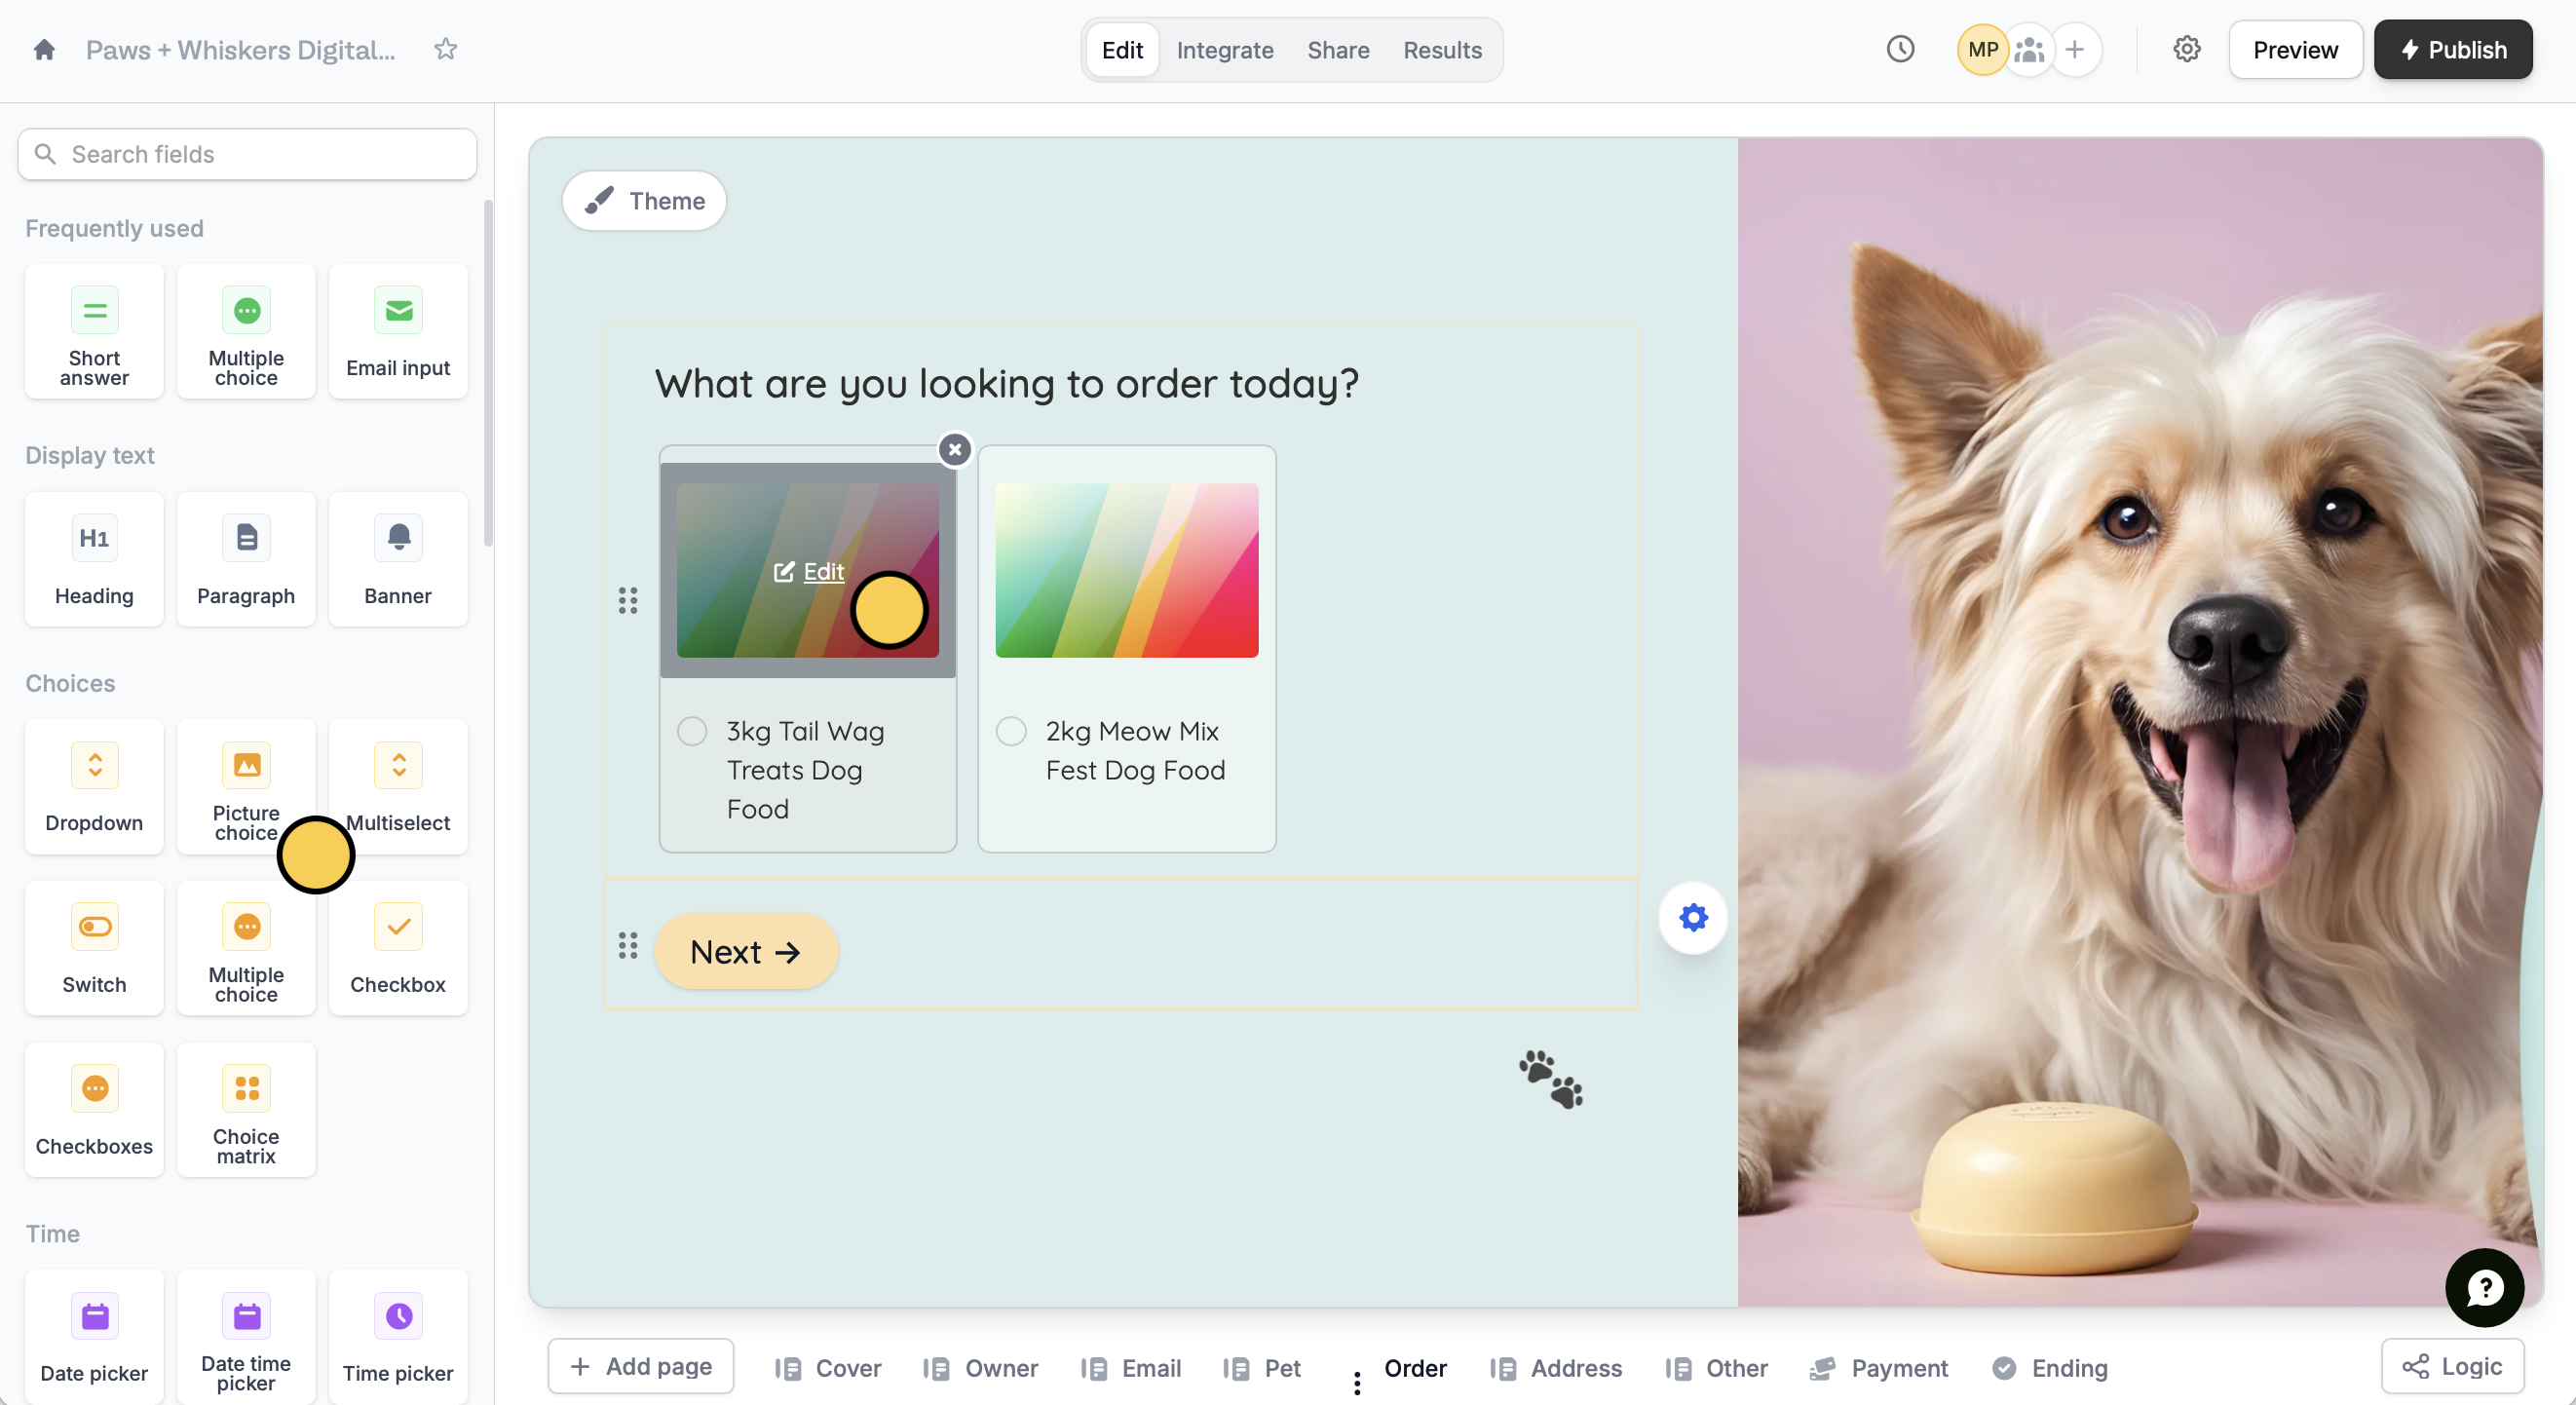This screenshot has width=2576, height=1405.
Task: Add the Dropdown field
Action: [94, 786]
